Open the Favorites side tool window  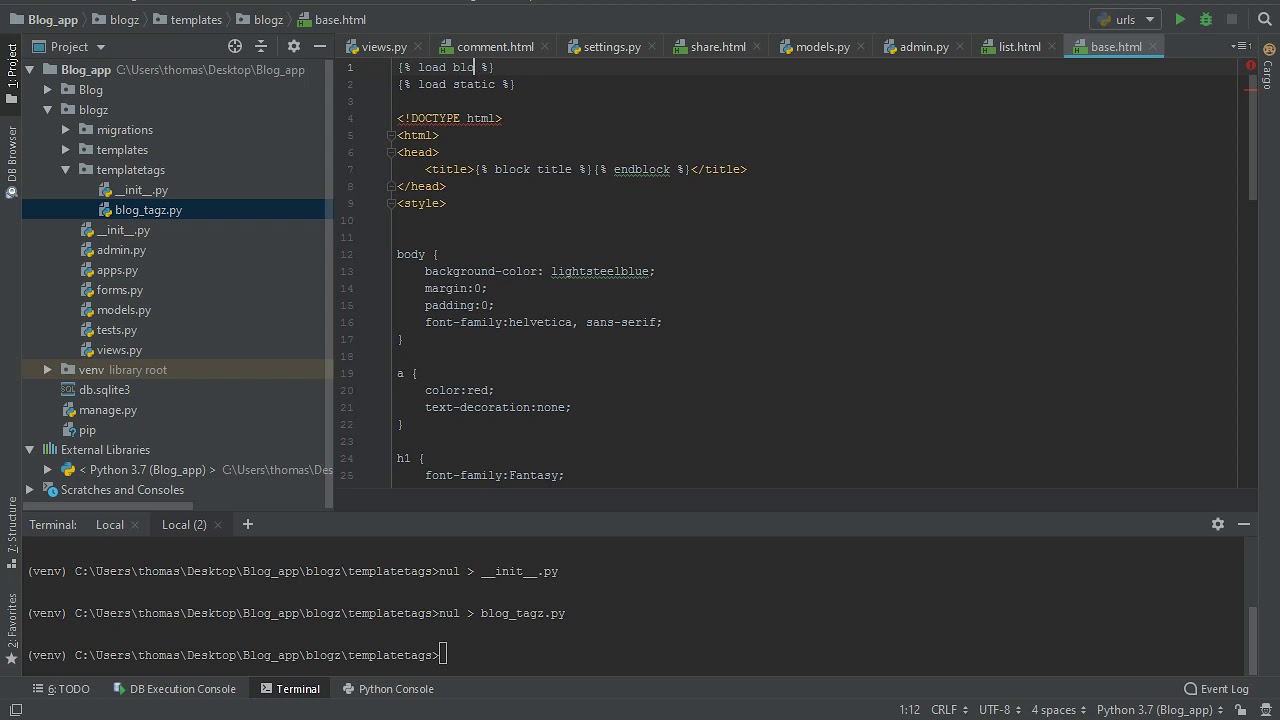coord(11,627)
